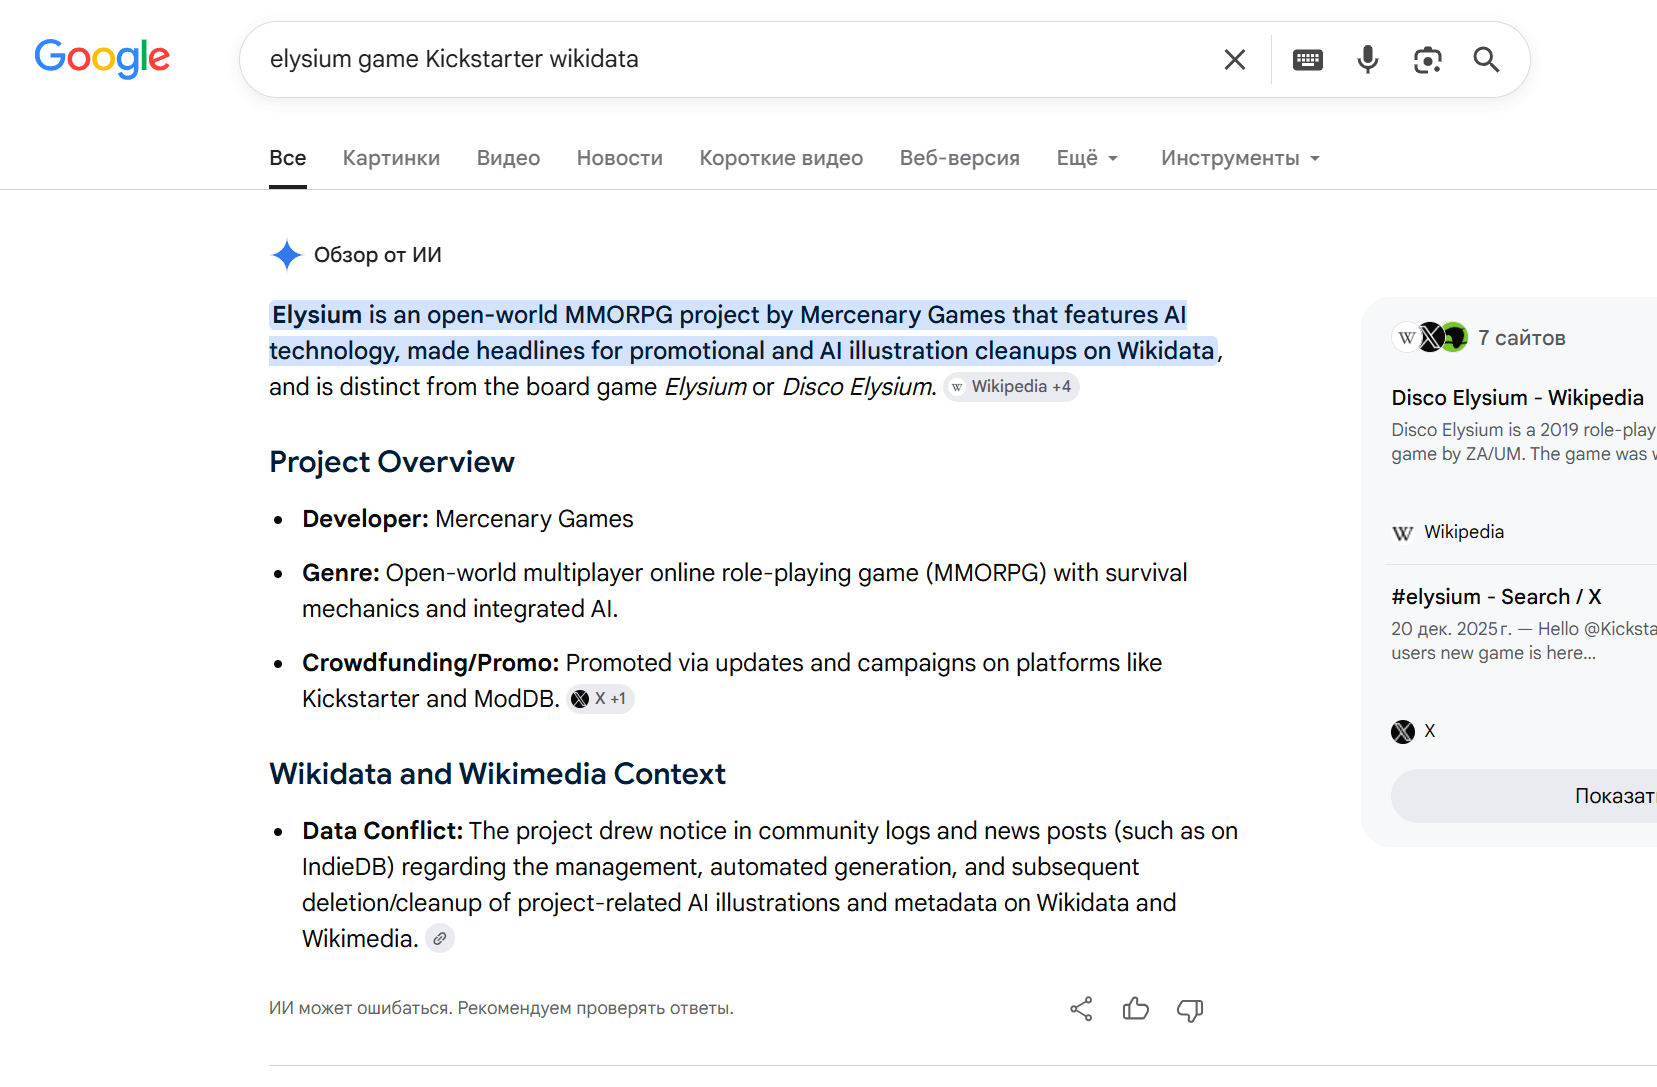Click the Google logo
This screenshot has height=1087, width=1657.
pyautogui.click(x=102, y=58)
